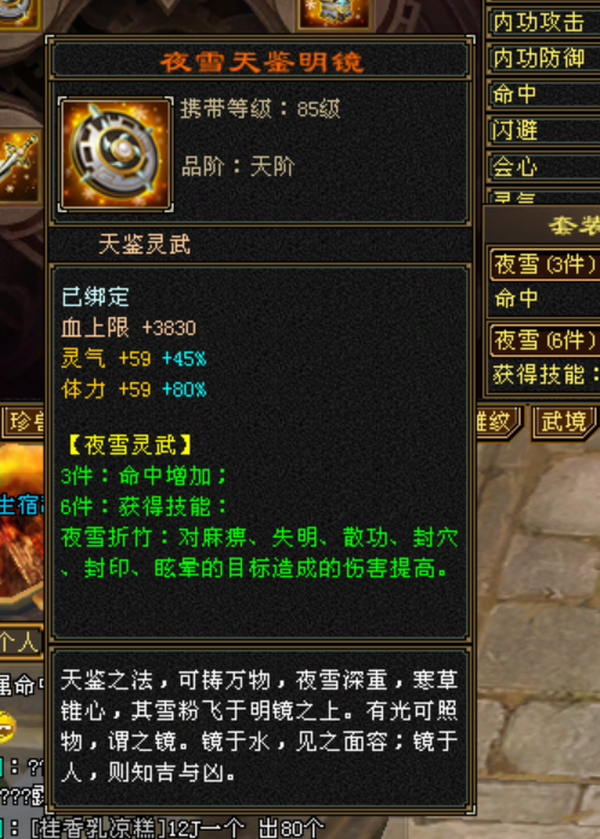Screen dimensions: 600x839
Task: Open the tab left of 武境
Action: pos(497,422)
